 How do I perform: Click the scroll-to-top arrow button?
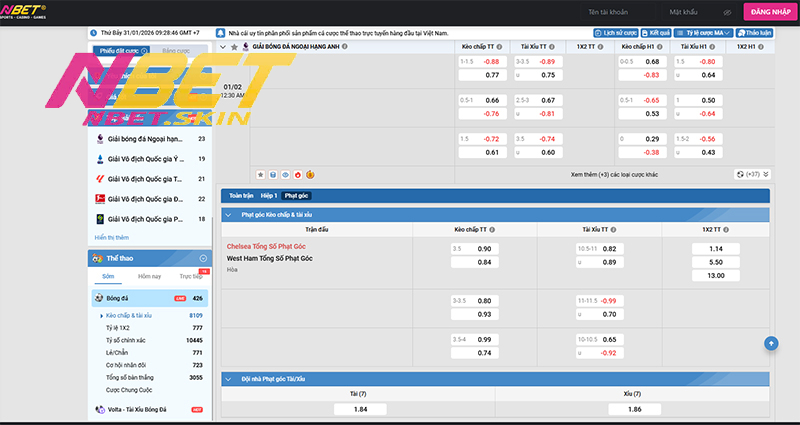click(x=771, y=343)
